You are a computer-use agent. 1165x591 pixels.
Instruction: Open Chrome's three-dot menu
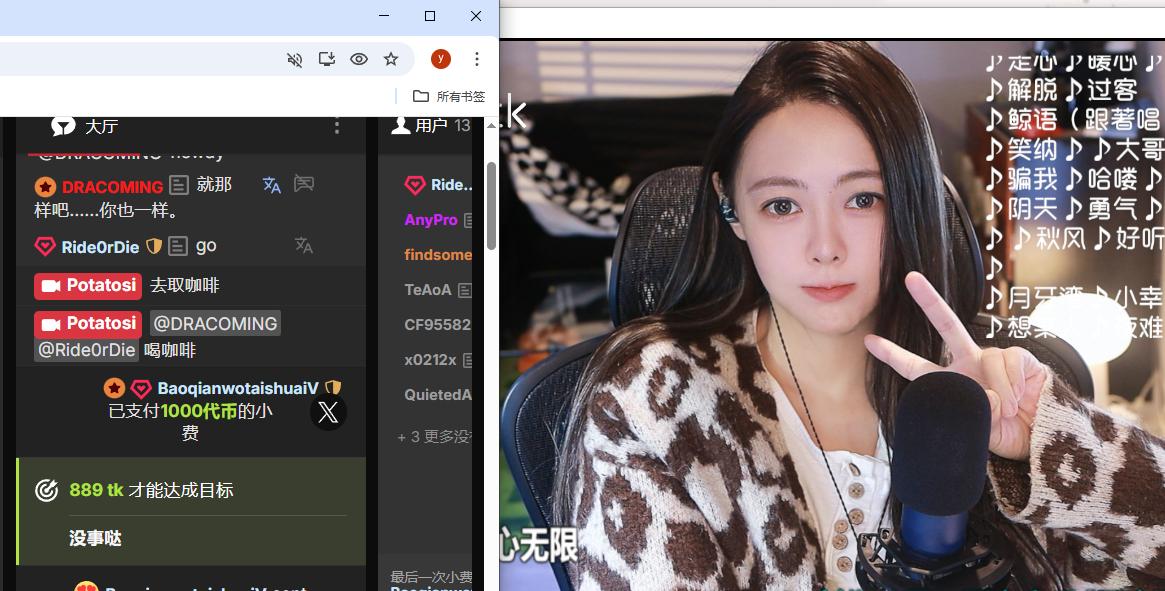(x=477, y=60)
